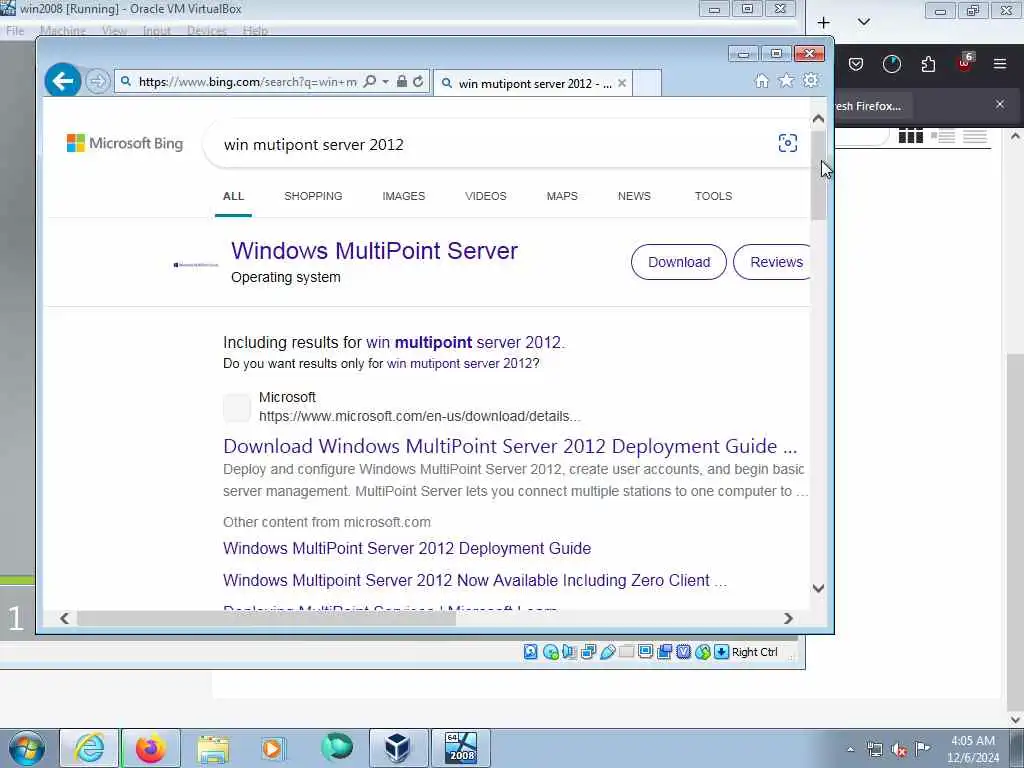Open 'Download Windows MultiPoint Server 2012 Deployment Guide' result
Viewport: 1024px width, 768px height.
pos(510,446)
